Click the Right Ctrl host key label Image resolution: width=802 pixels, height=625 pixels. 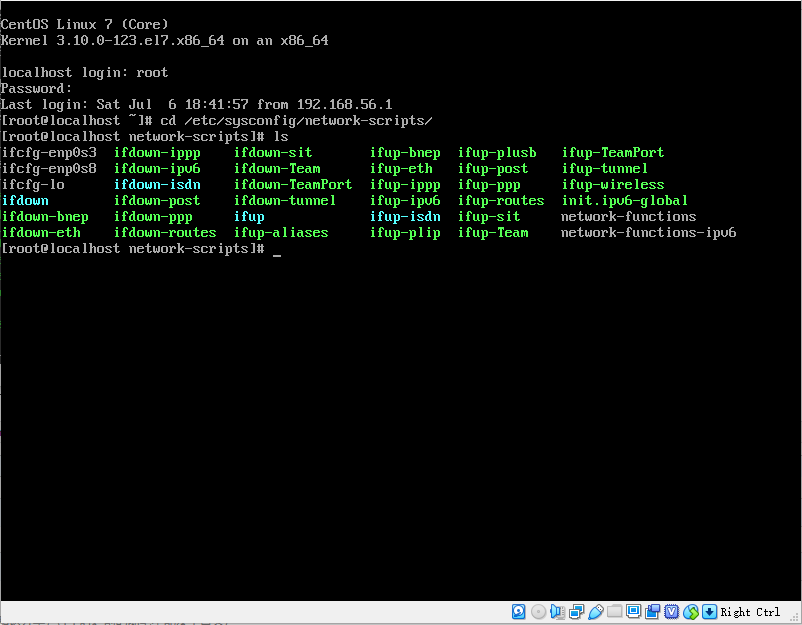[750, 612]
